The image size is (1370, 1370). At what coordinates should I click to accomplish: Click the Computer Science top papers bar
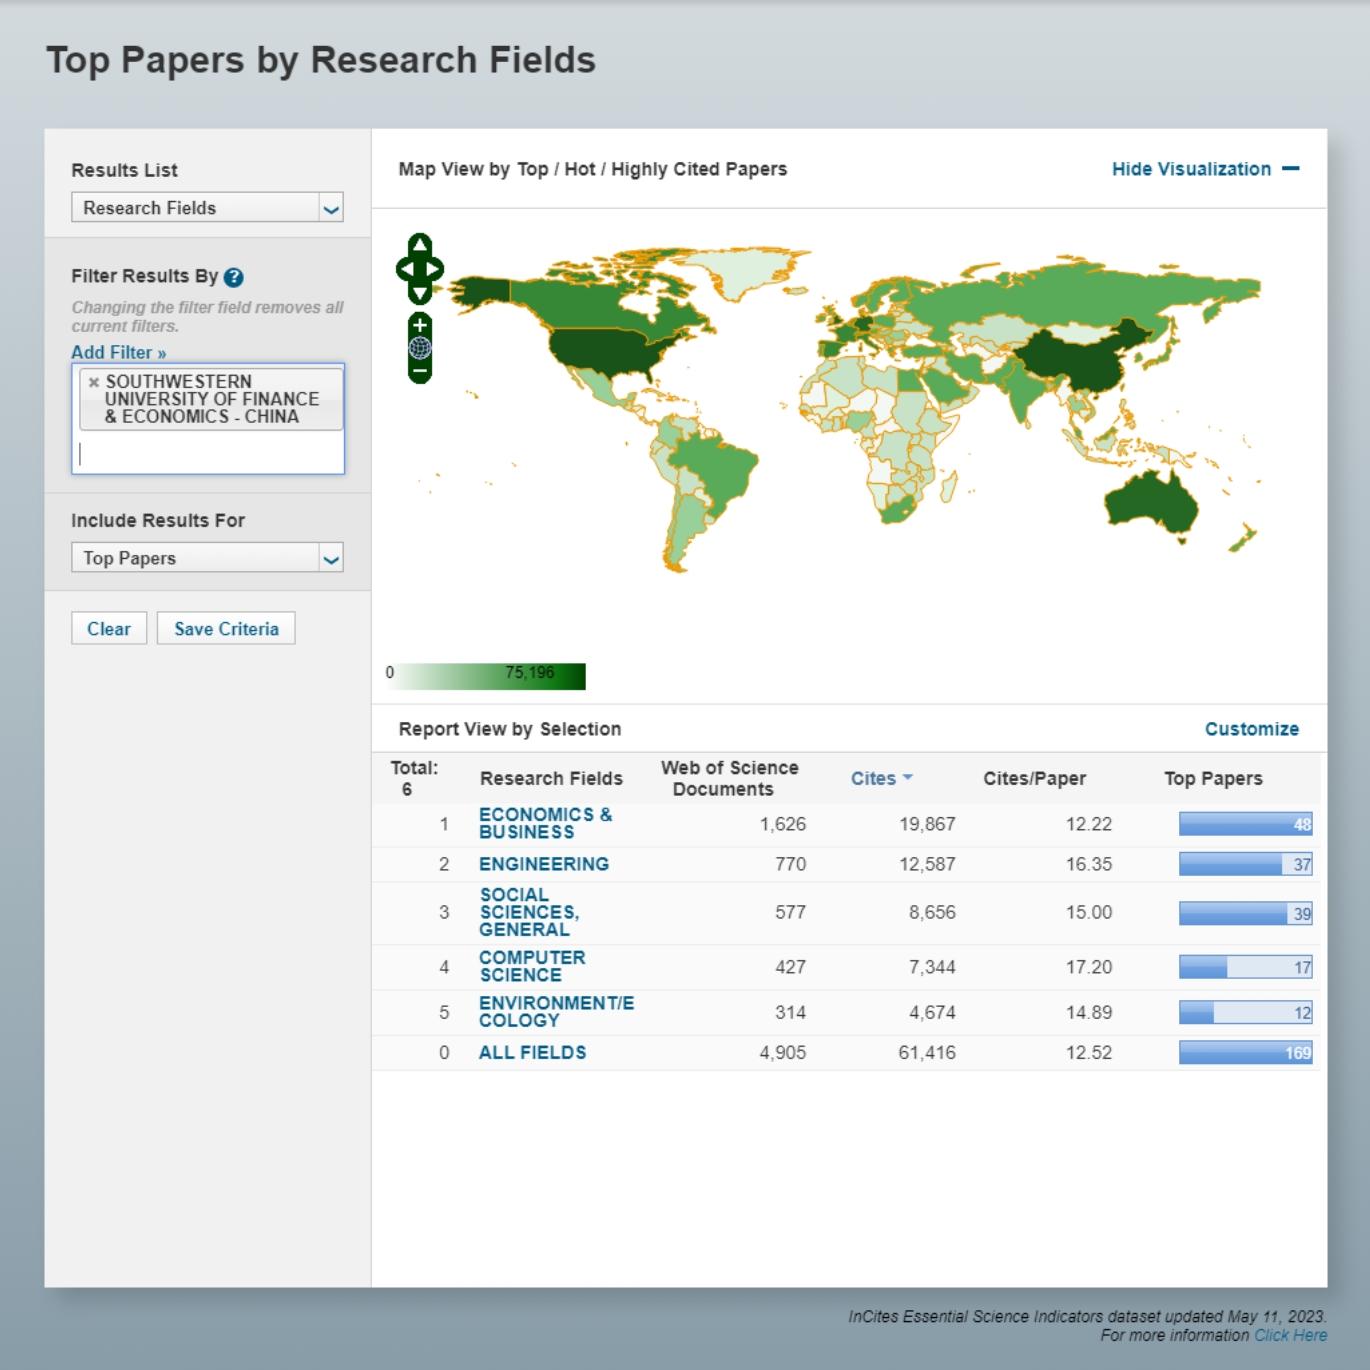[x=1244, y=967]
